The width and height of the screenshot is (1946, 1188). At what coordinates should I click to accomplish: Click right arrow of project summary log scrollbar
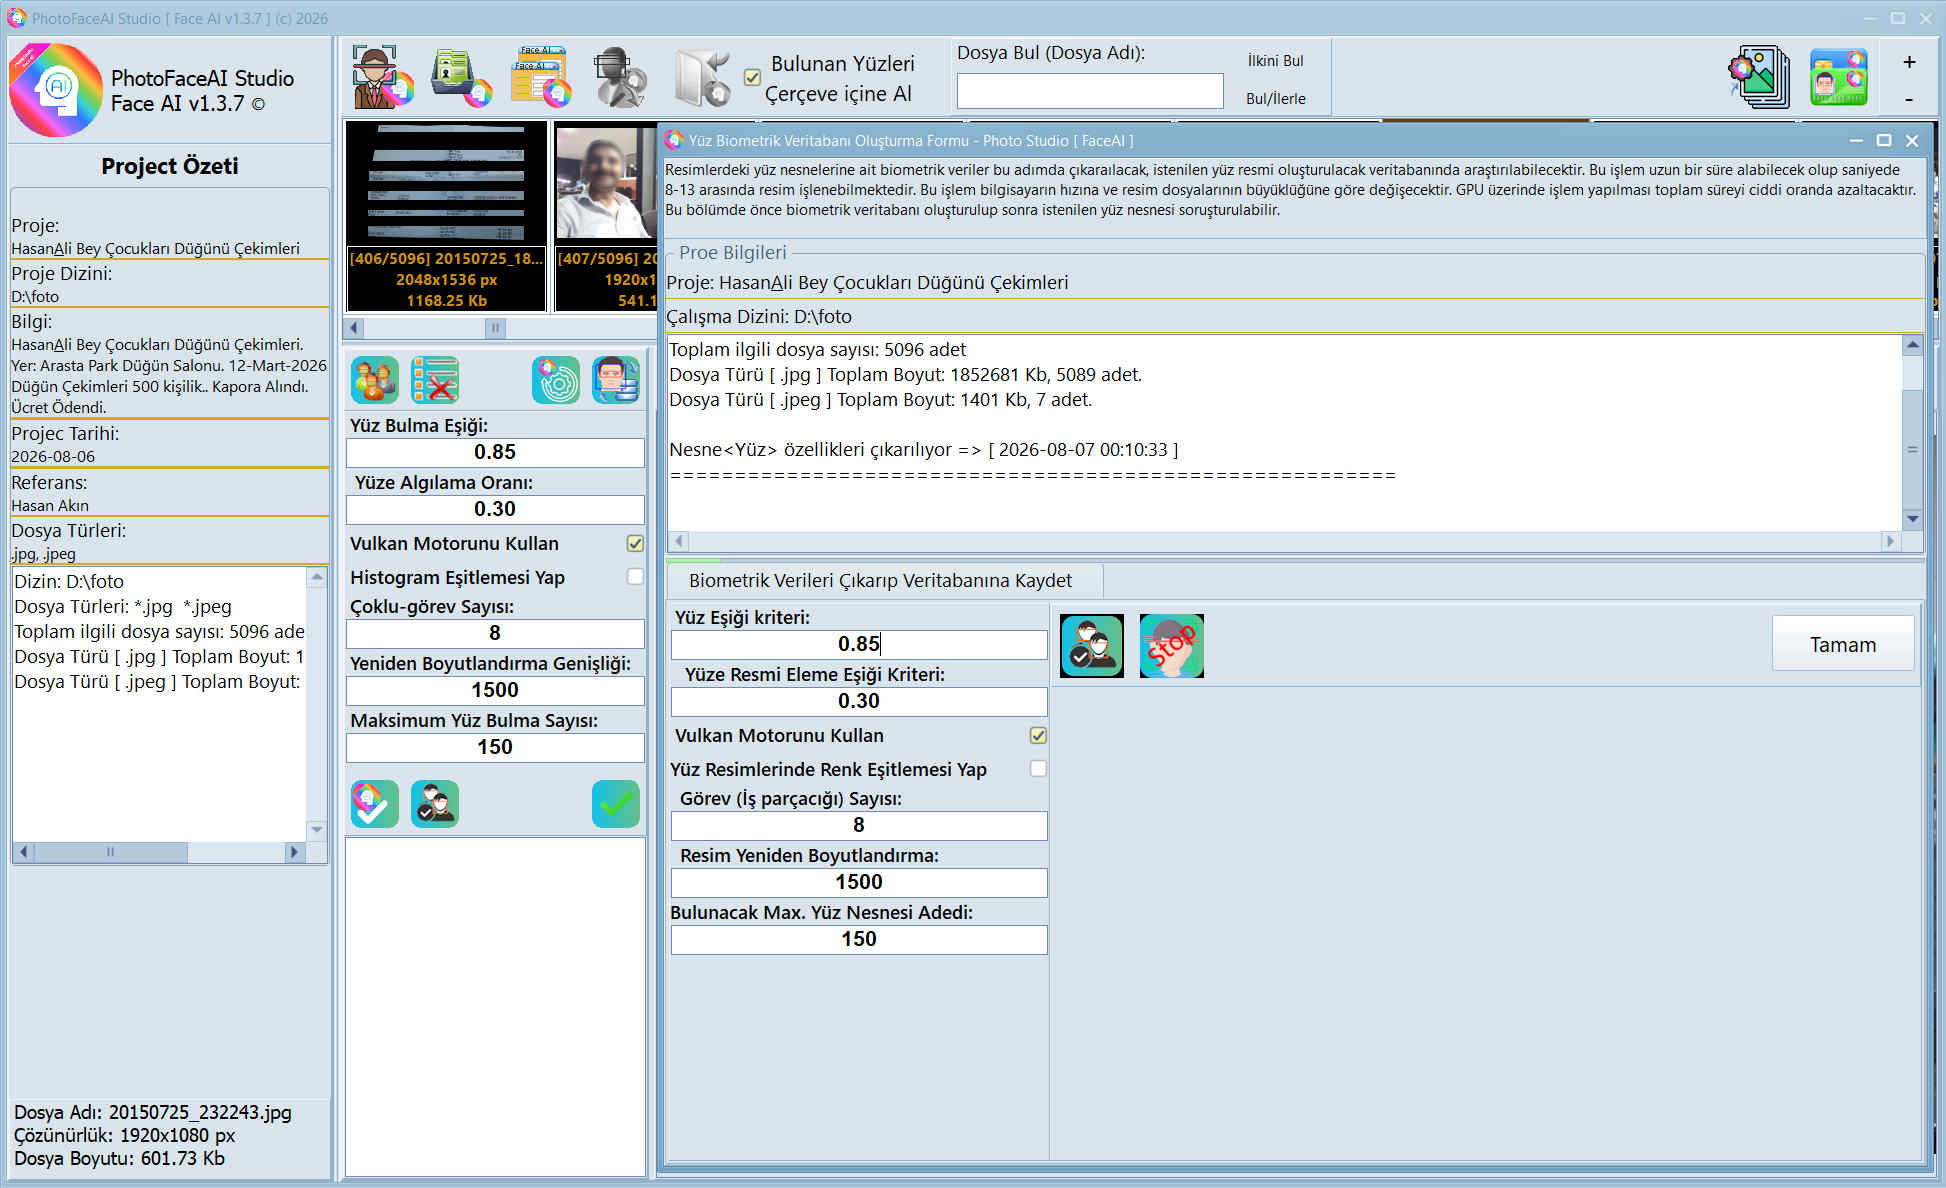[293, 853]
